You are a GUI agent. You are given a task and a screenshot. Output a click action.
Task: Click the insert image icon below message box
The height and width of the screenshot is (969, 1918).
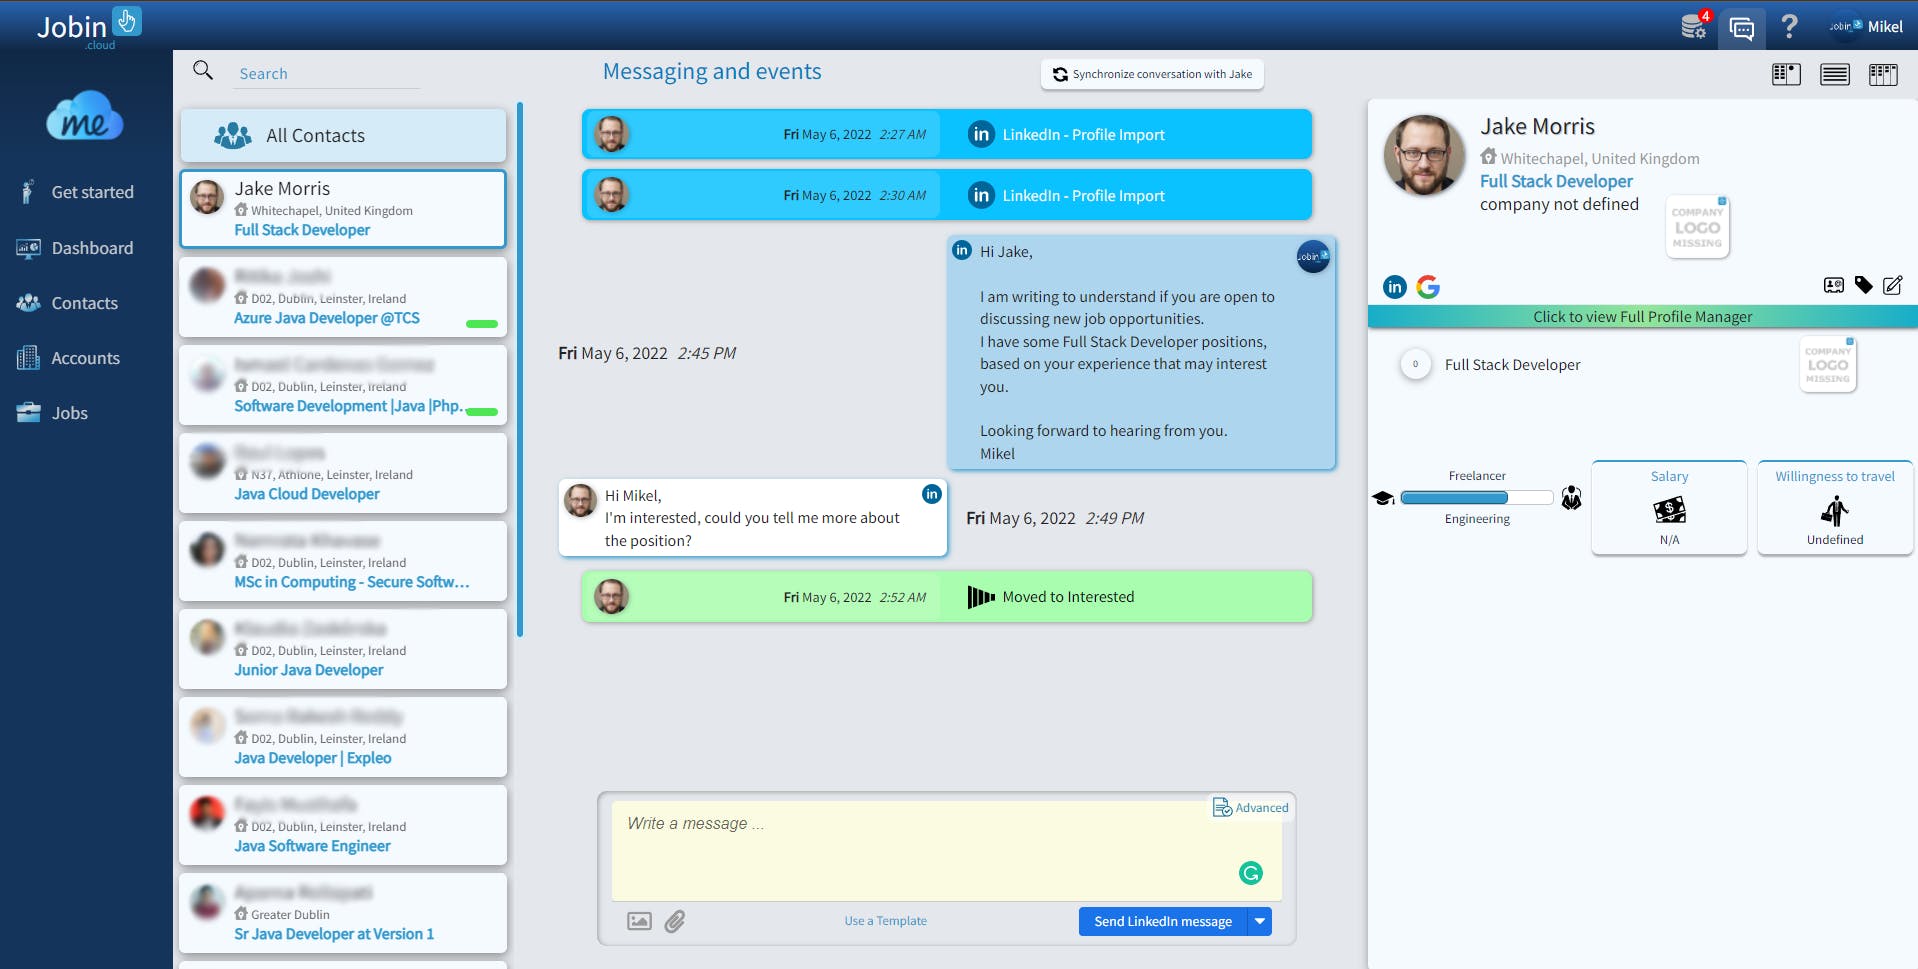pos(639,921)
